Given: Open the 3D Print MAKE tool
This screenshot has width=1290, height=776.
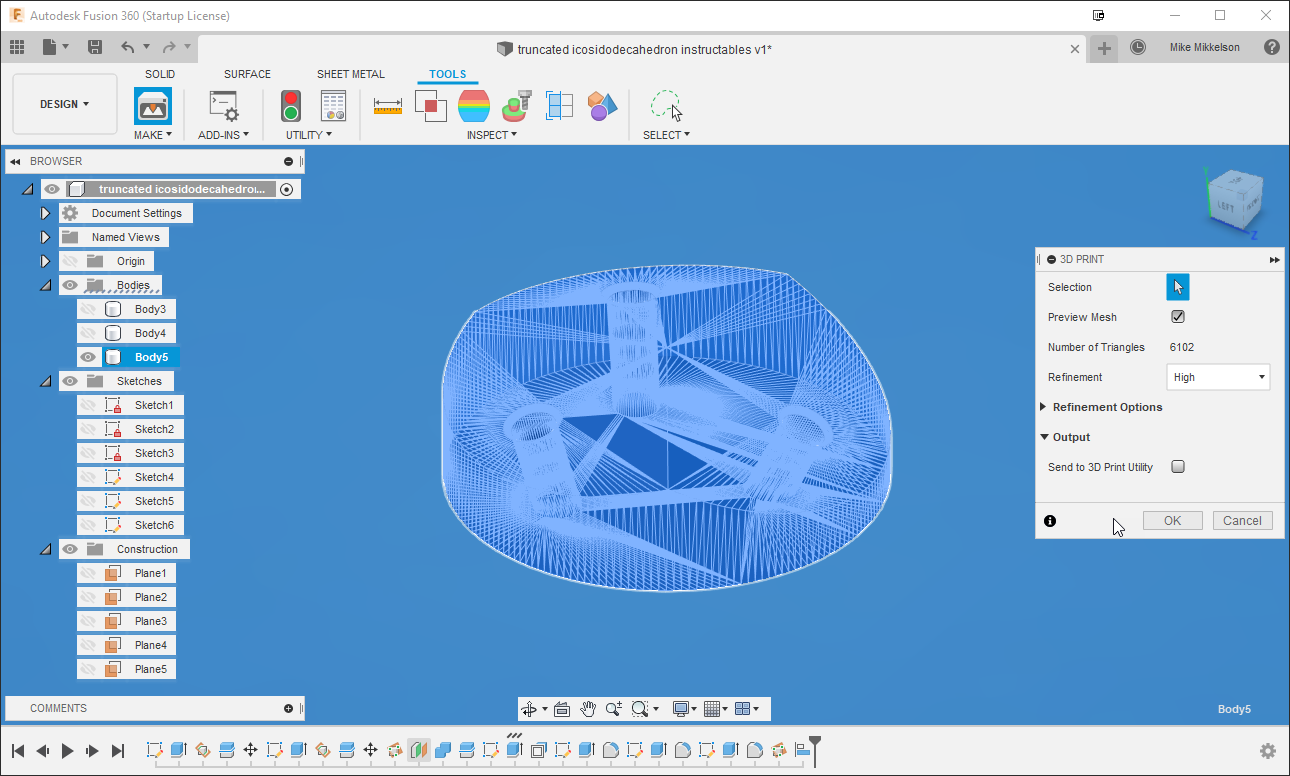Looking at the screenshot, I should tap(153, 105).
